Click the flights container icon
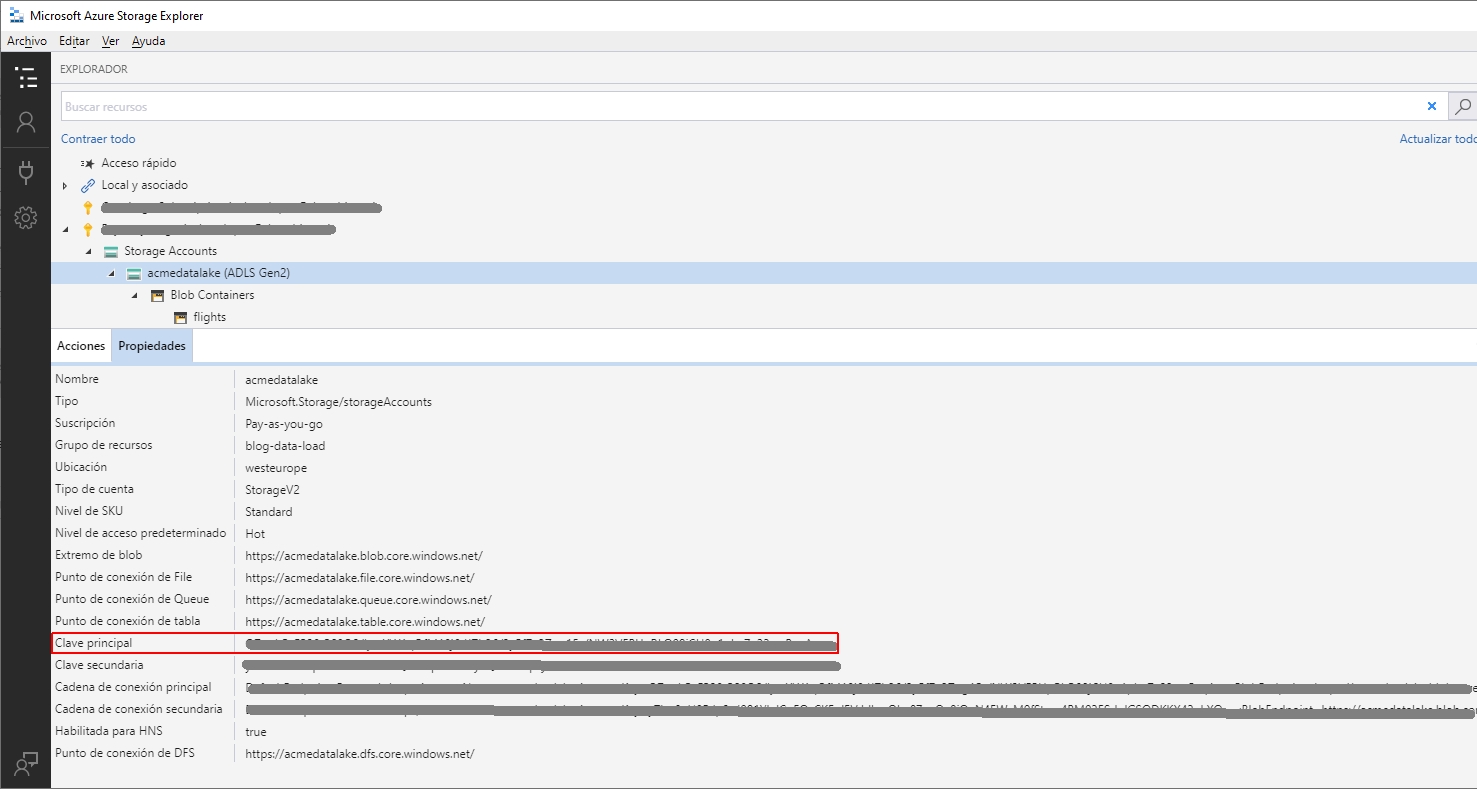The width and height of the screenshot is (1477, 789). coord(181,317)
